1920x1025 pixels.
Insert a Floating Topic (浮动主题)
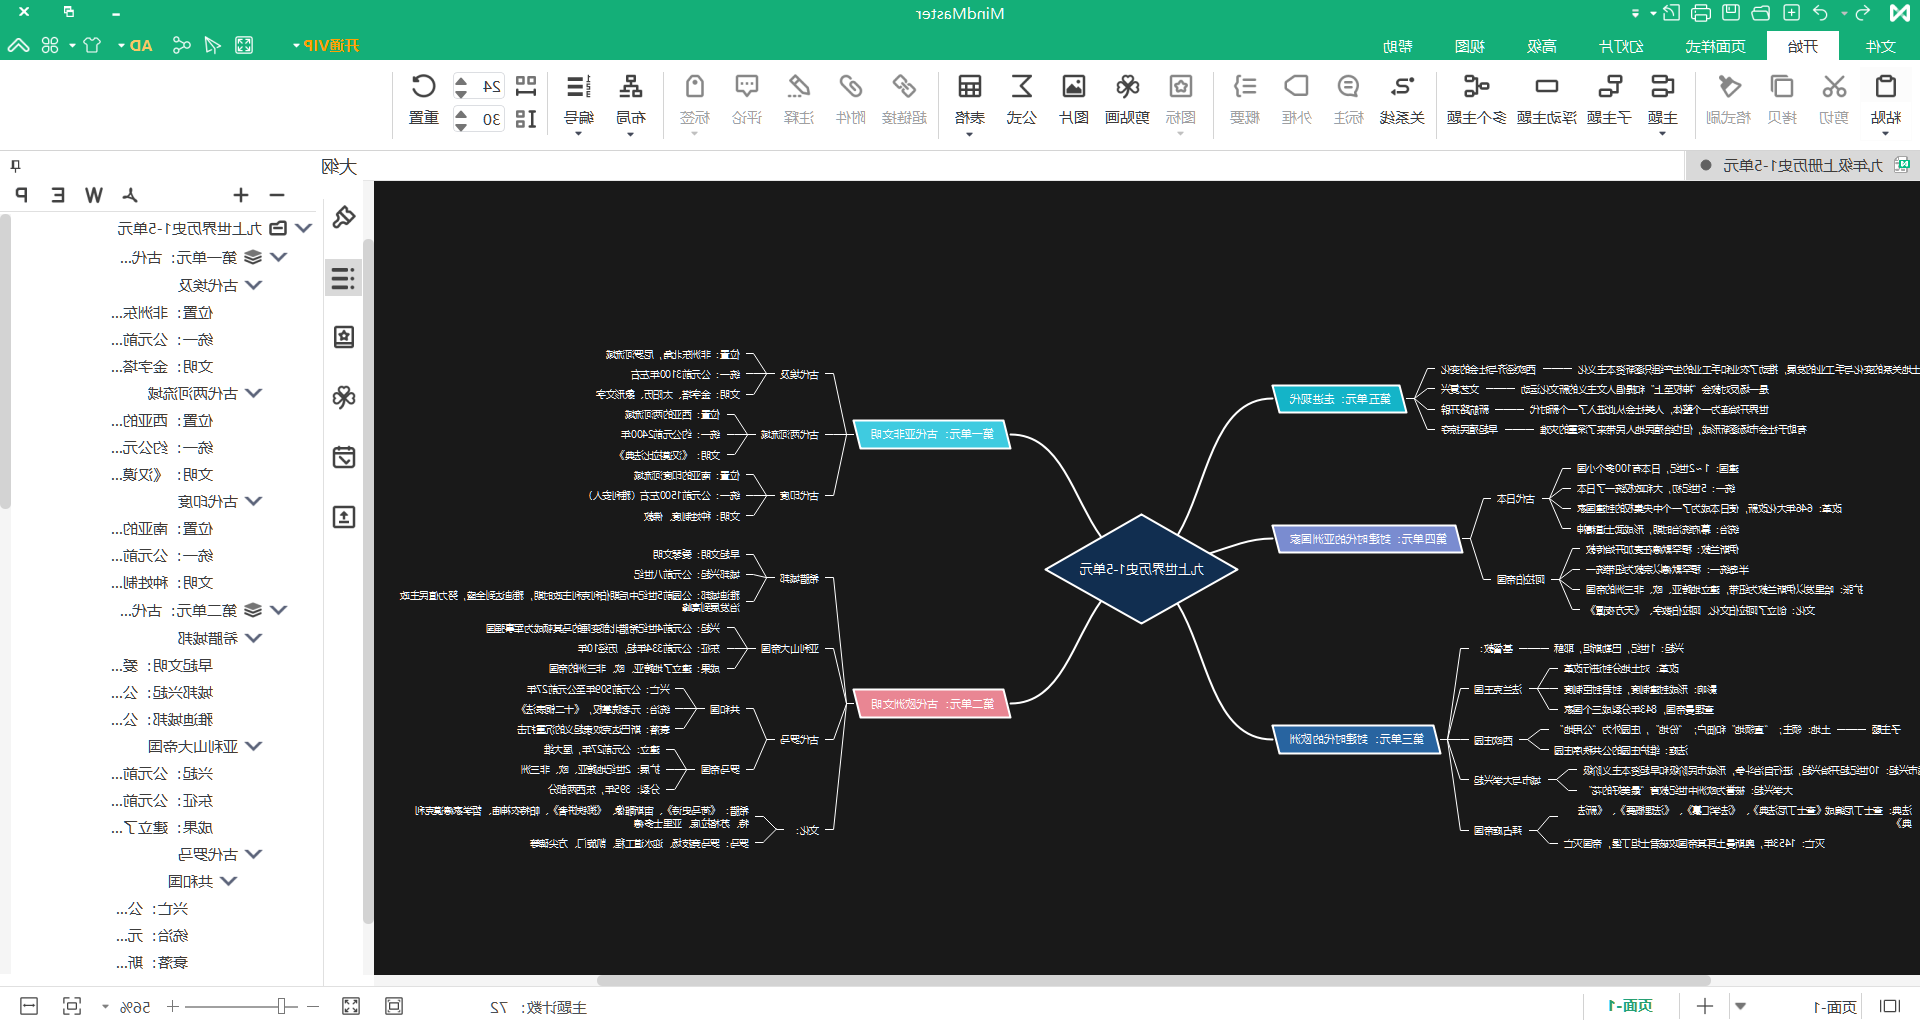tap(1546, 99)
